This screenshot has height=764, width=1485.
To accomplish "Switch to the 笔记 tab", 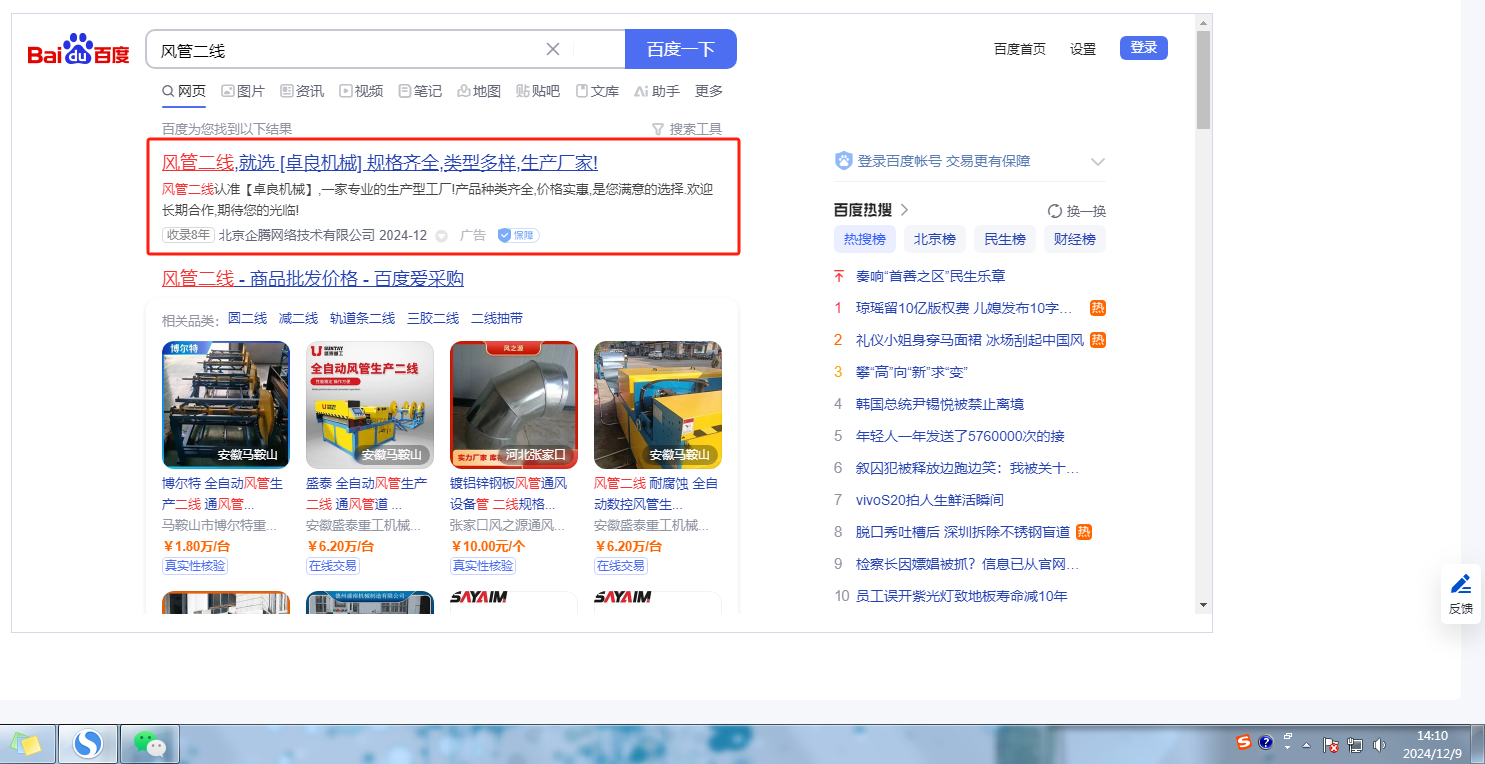I will [420, 91].
